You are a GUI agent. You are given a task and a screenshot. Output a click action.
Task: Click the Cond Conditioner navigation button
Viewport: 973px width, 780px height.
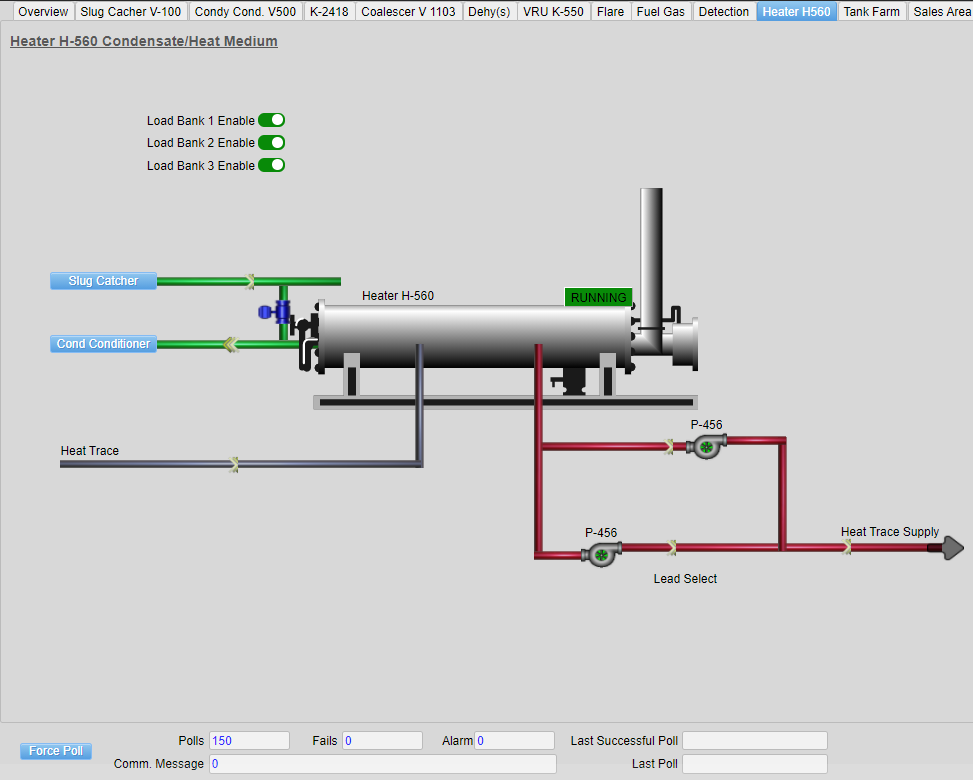tap(103, 344)
